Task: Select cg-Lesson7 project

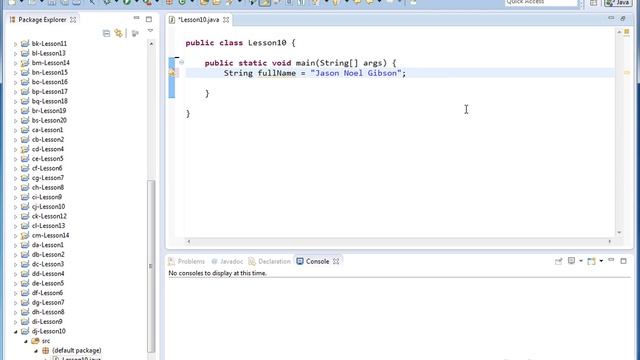Action: pos(48,178)
